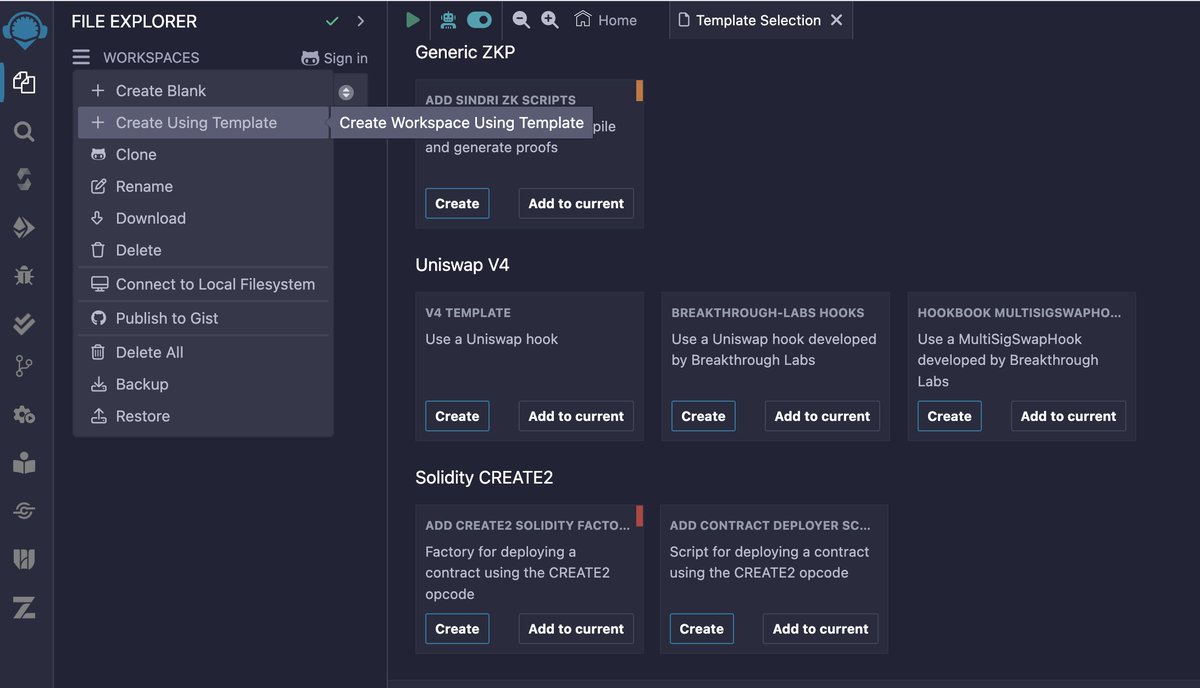
Task: Expand the chevron next to File Explorer header
Action: [361, 21]
